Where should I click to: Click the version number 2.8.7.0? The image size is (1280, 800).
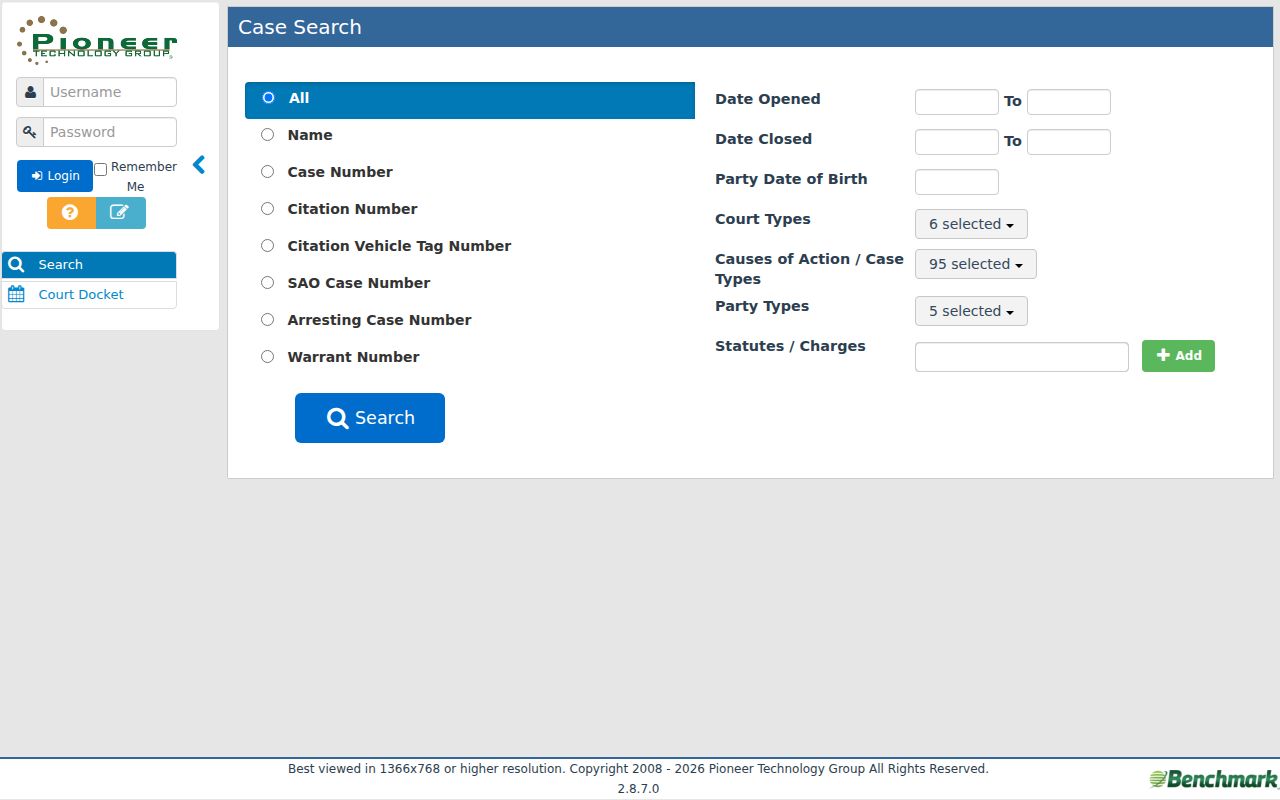coord(638,789)
